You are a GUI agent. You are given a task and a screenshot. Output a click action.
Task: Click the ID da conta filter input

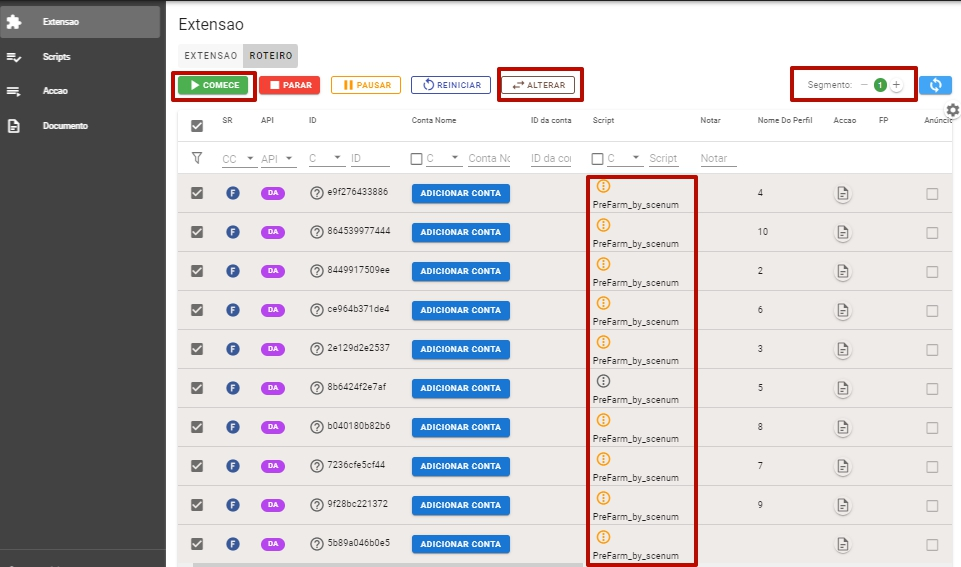551,158
